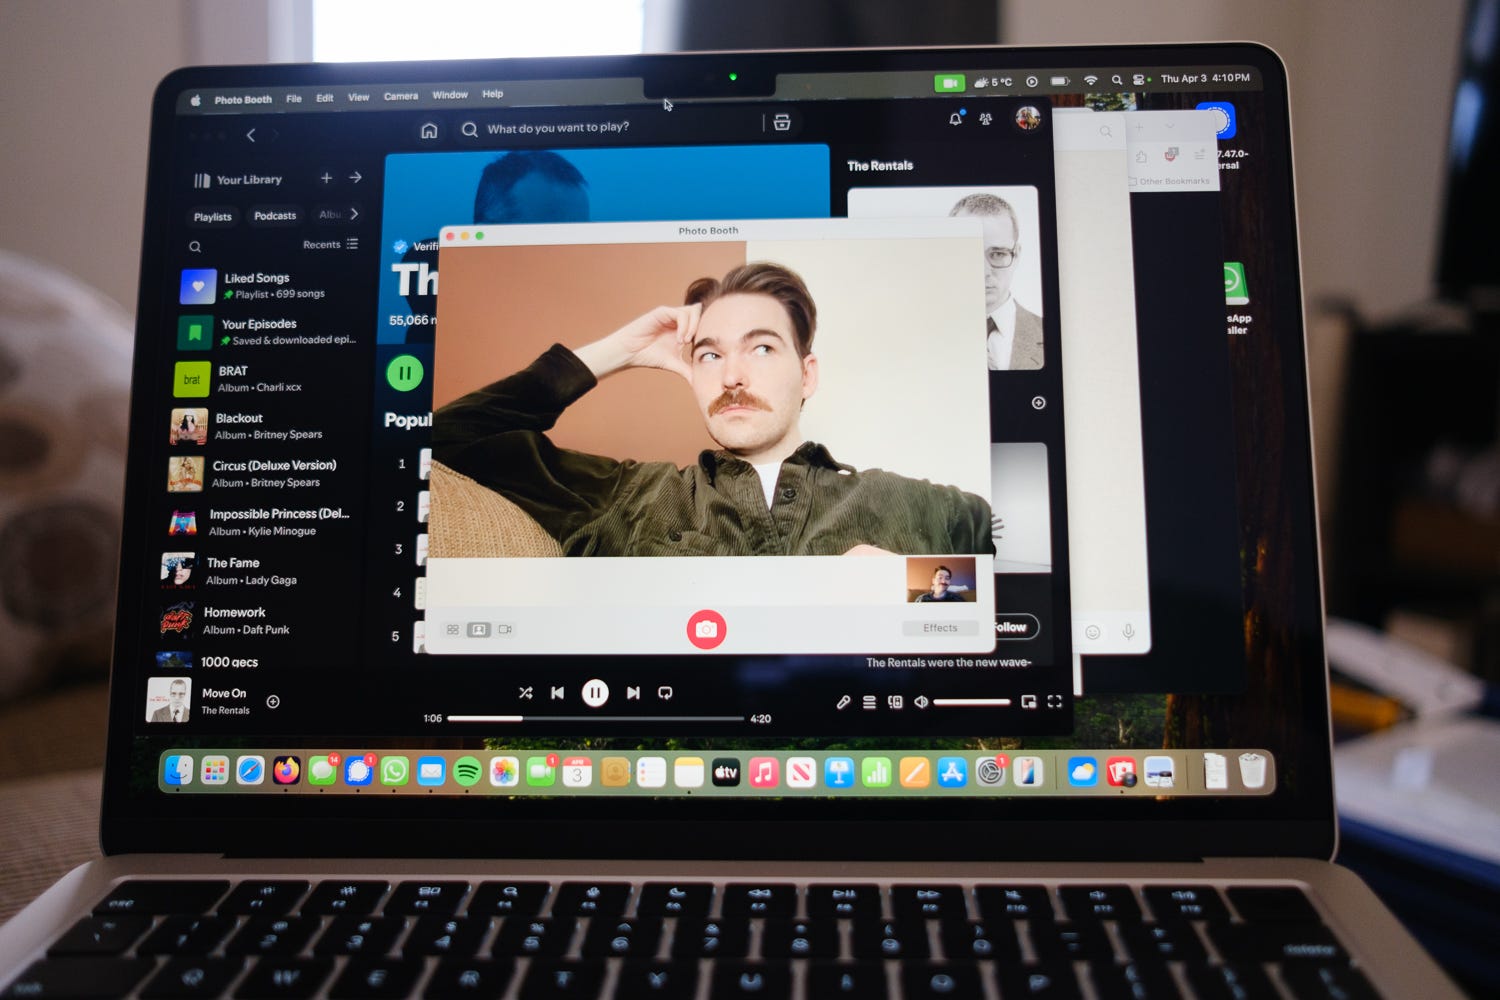Follow The Rentals artist

pyautogui.click(x=1013, y=627)
